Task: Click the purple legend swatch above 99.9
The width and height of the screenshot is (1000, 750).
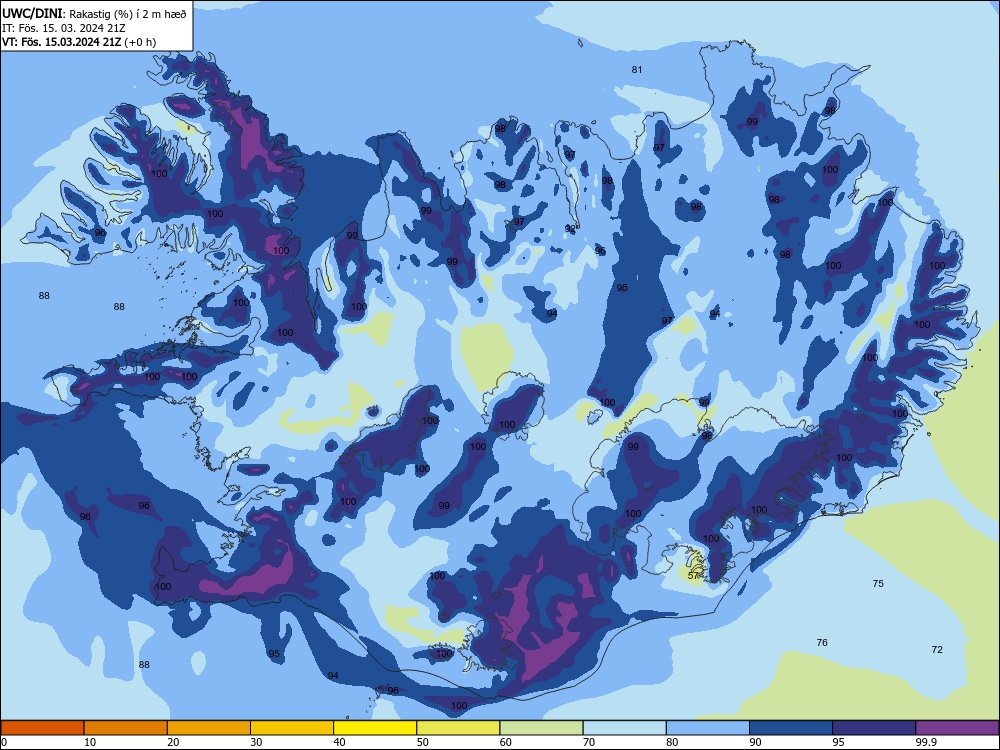Action: pos(957,728)
